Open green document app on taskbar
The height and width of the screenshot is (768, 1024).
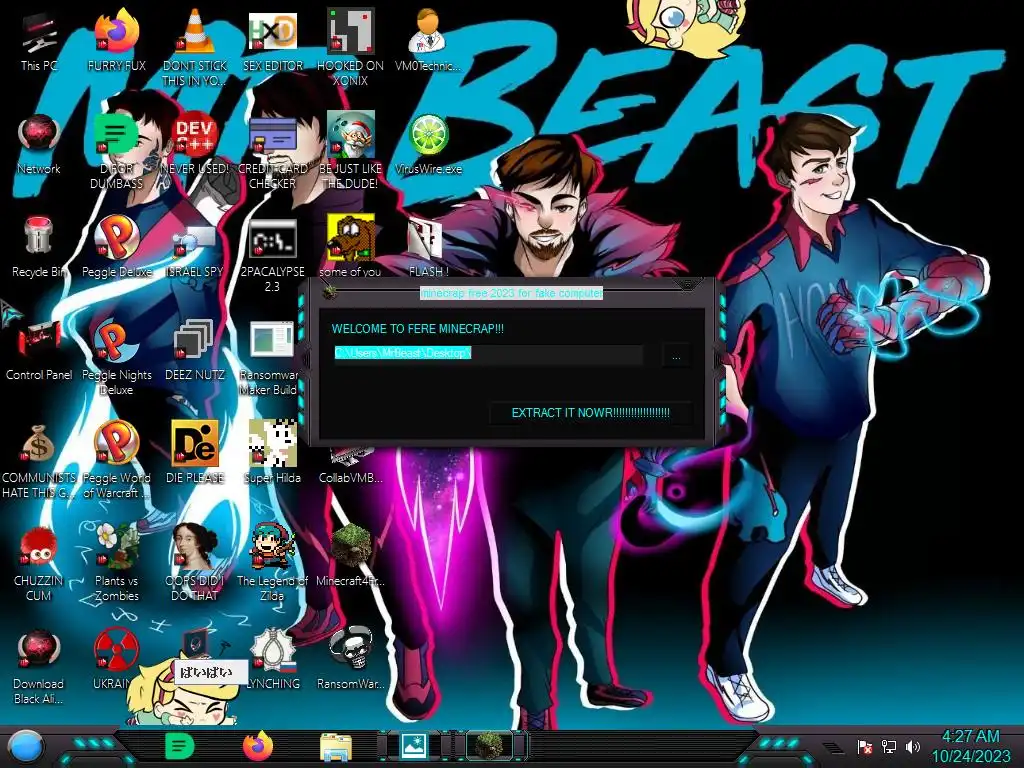[x=179, y=746]
